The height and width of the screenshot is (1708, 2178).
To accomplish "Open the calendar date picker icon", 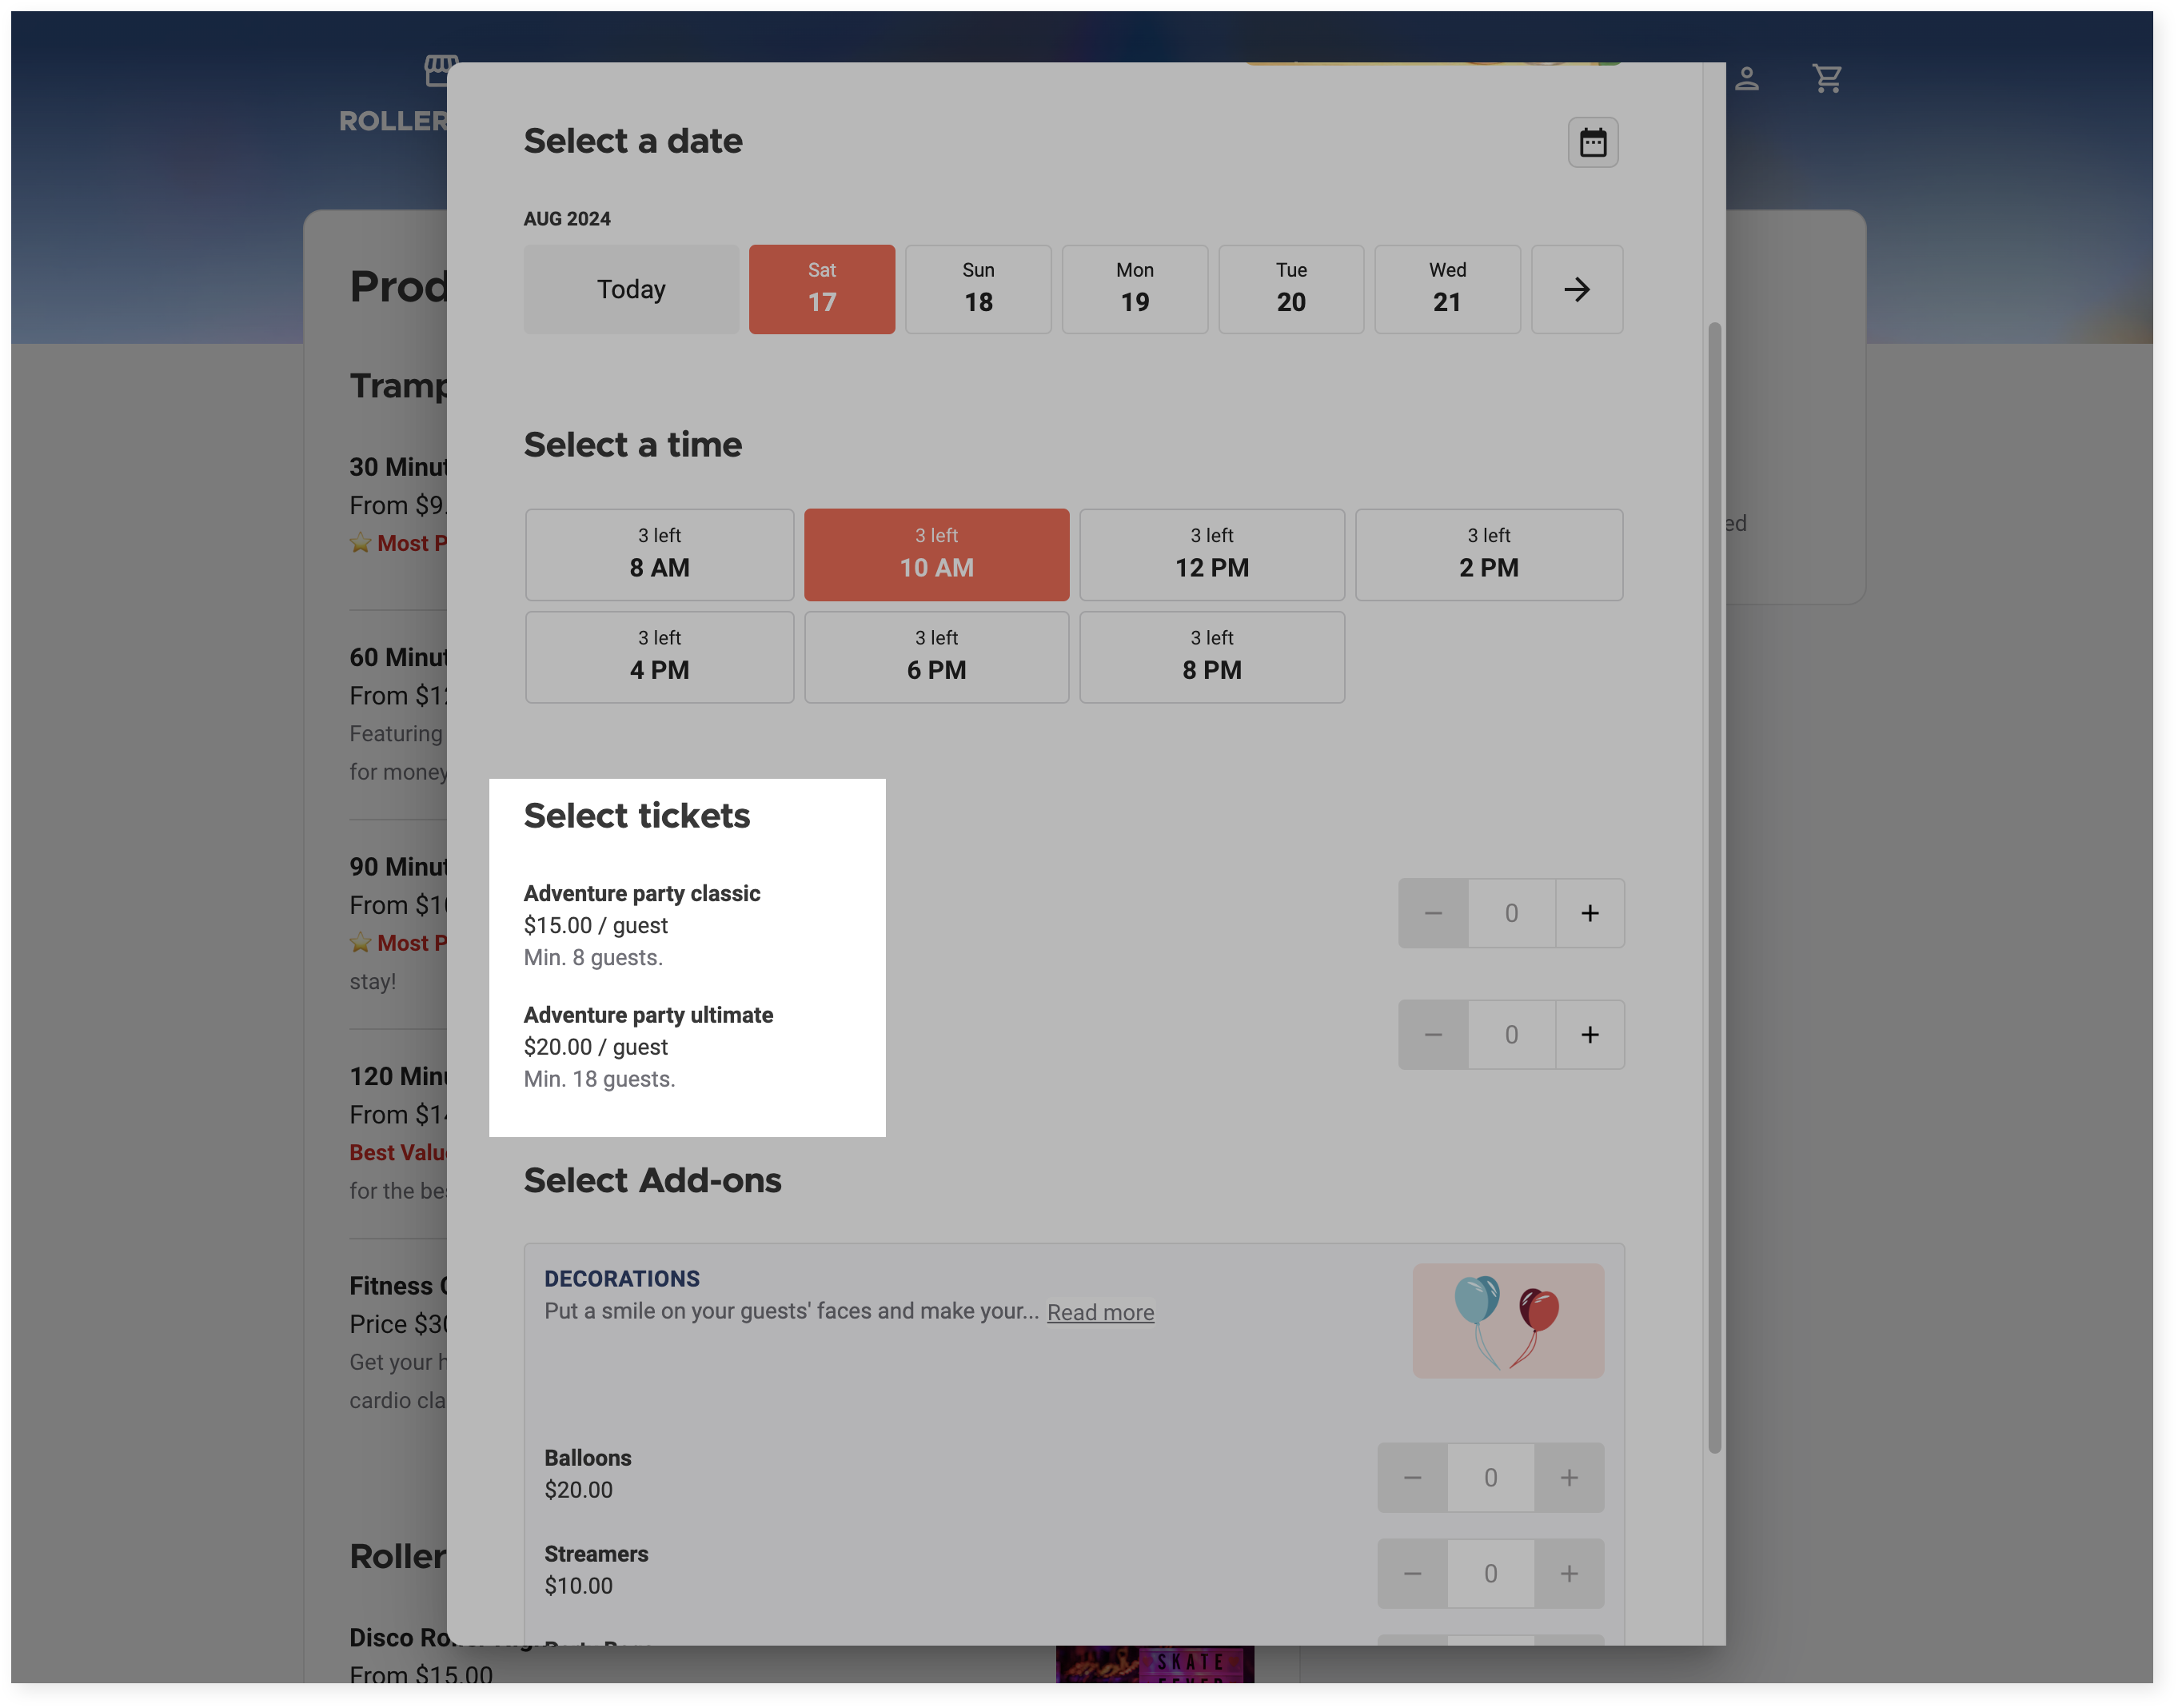I will 1592,143.
